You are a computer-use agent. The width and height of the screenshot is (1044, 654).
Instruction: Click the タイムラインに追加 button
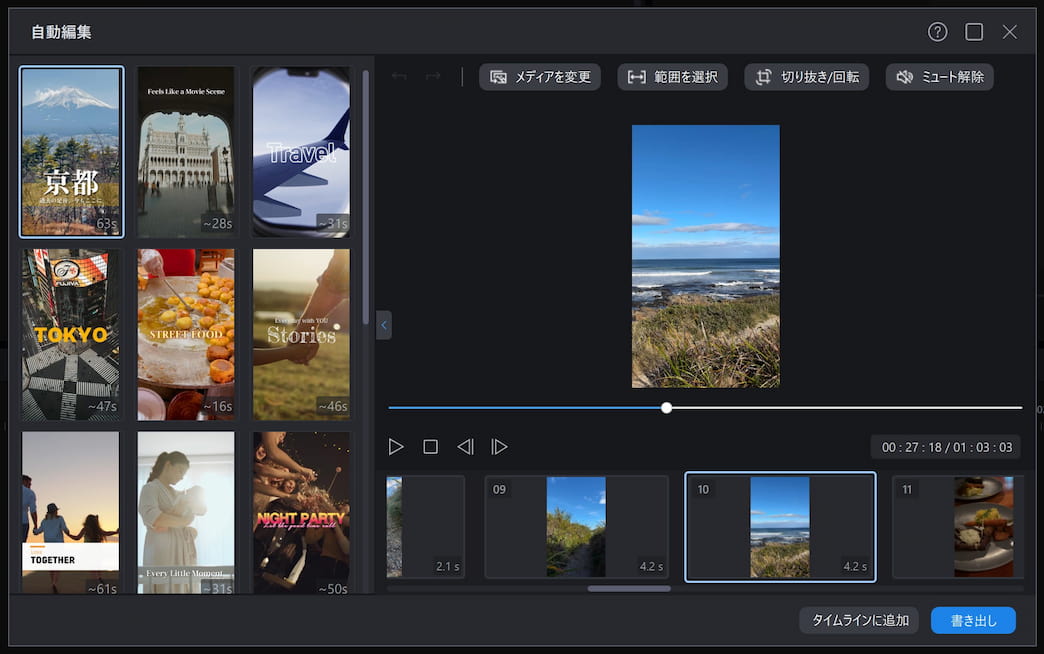pyautogui.click(x=859, y=620)
